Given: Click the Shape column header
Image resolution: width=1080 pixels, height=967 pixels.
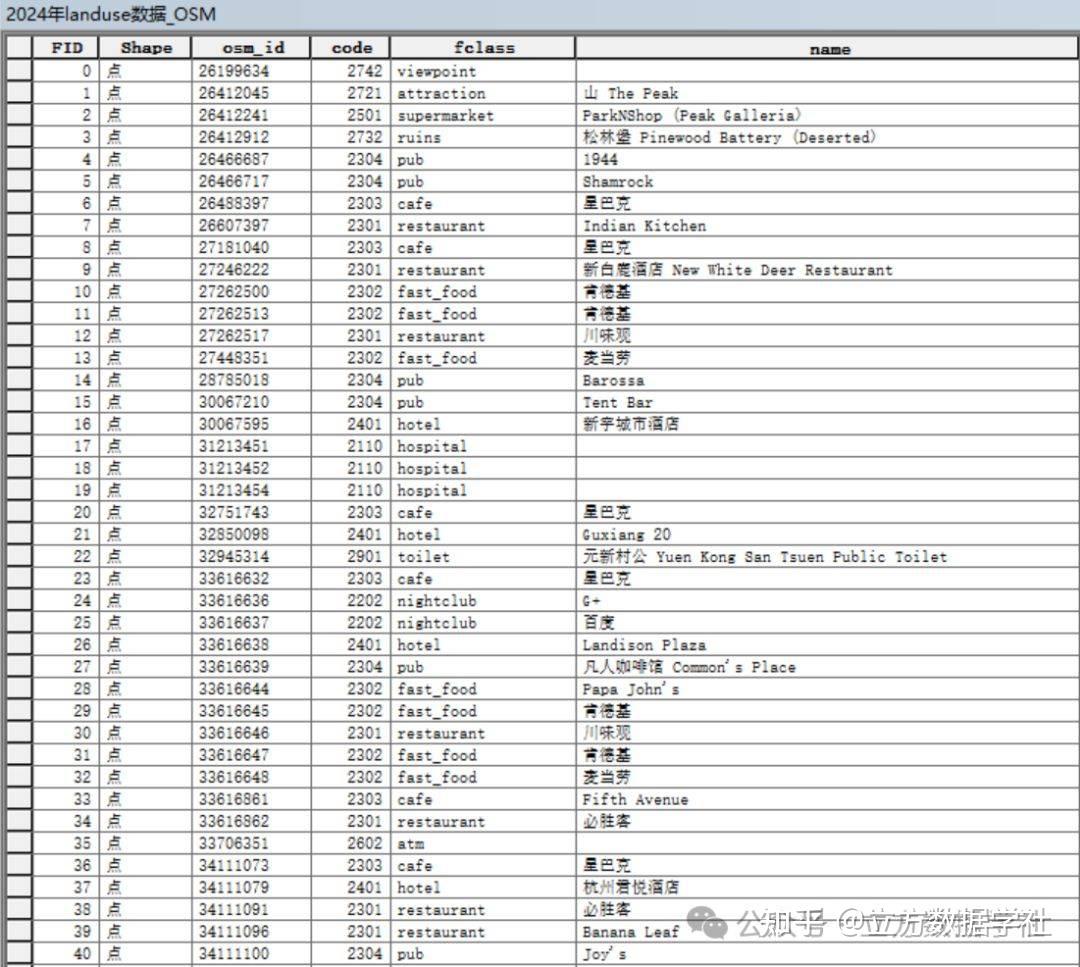Looking at the screenshot, I should 145,47.
